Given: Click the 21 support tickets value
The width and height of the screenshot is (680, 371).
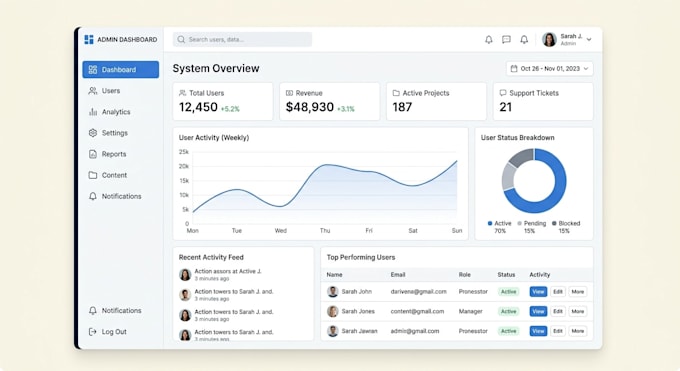Looking at the screenshot, I should tap(506, 107).
